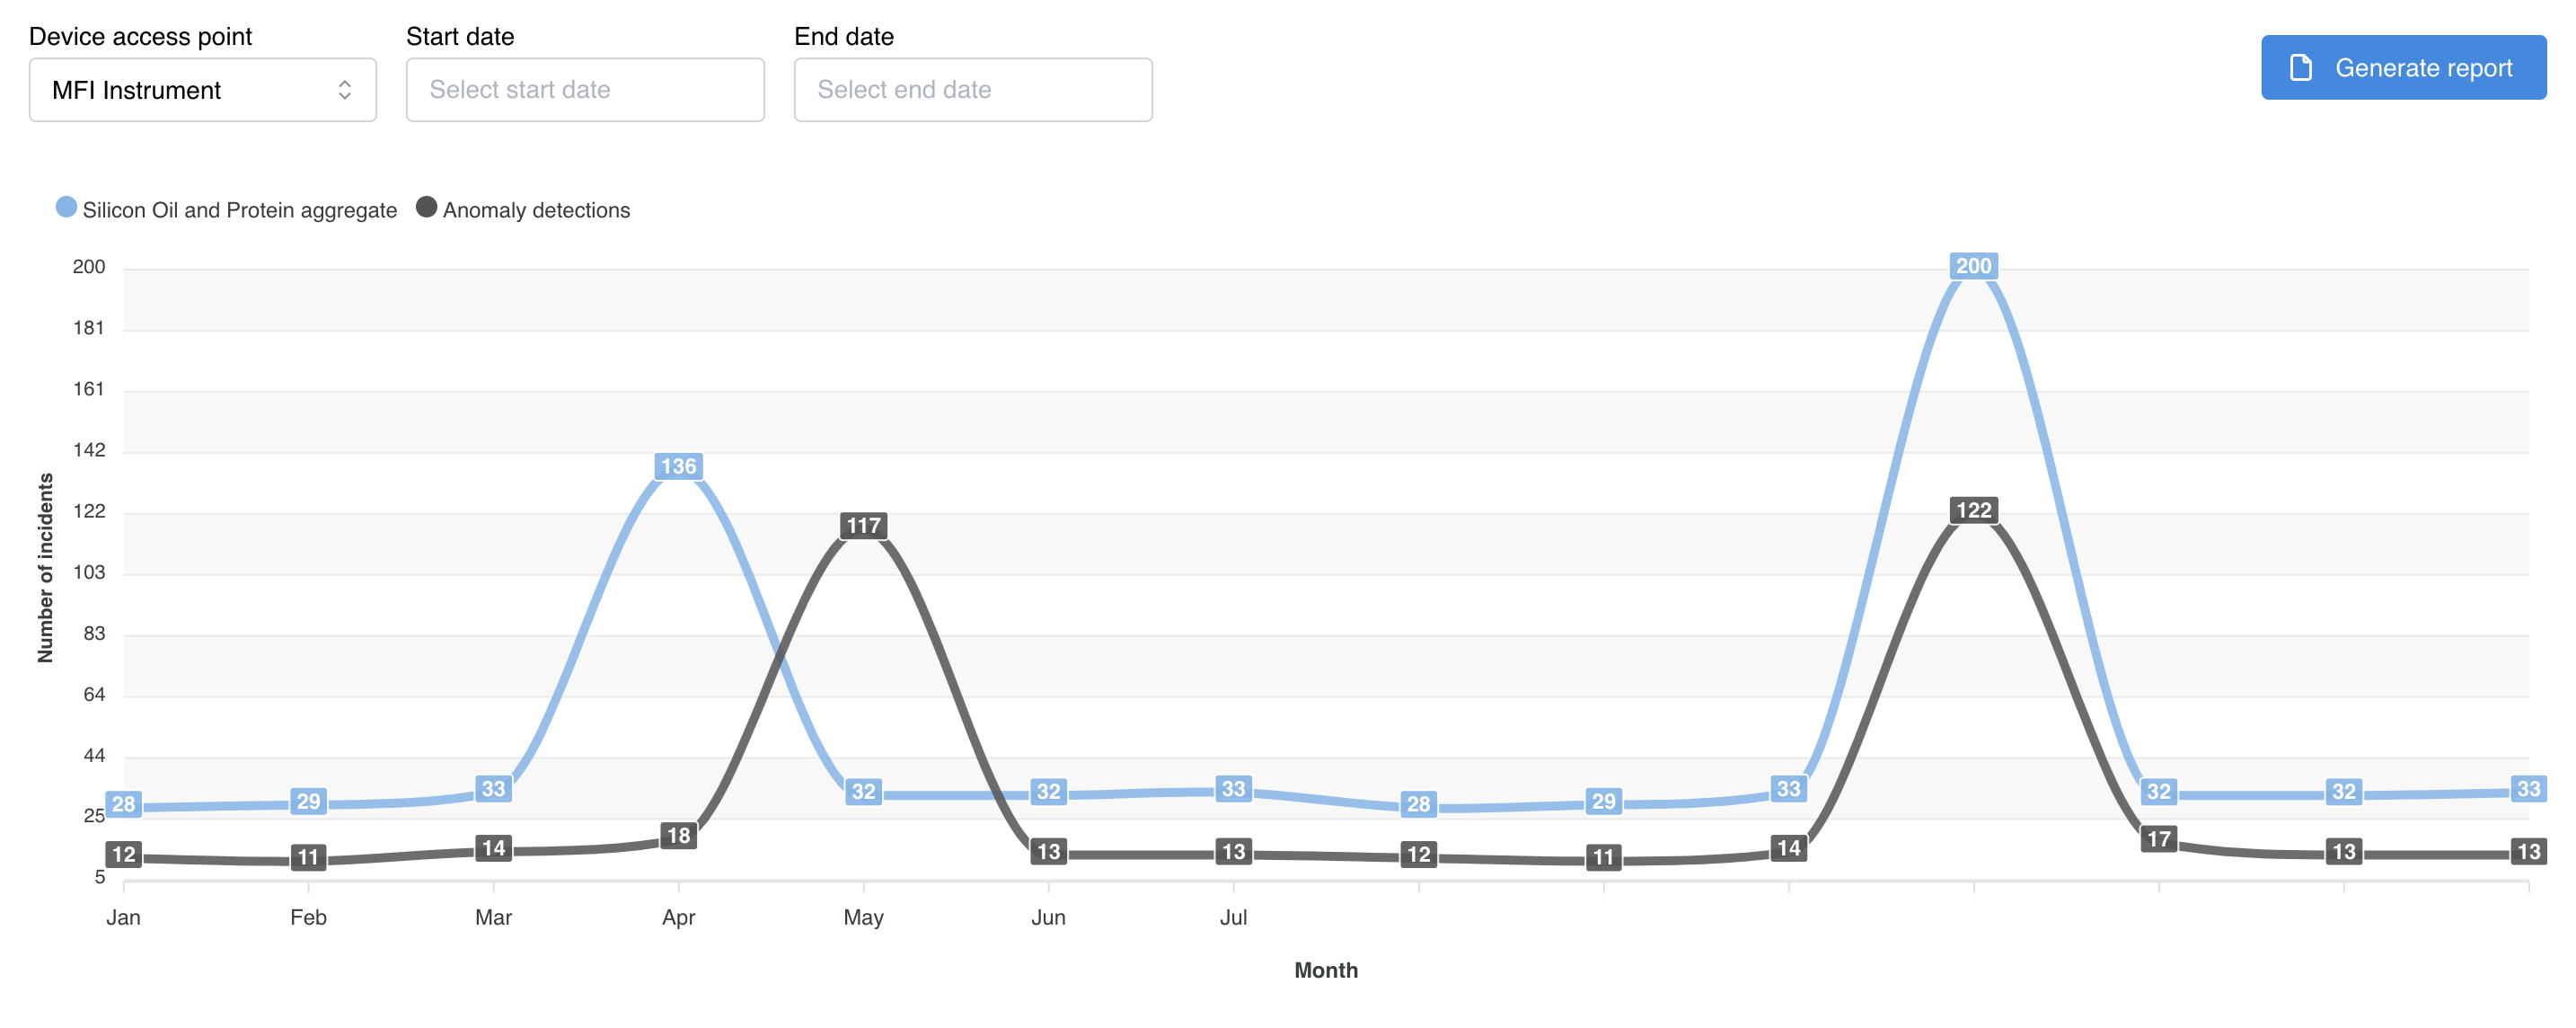
Task: Click the 200 peak data label
Action: (1973, 266)
